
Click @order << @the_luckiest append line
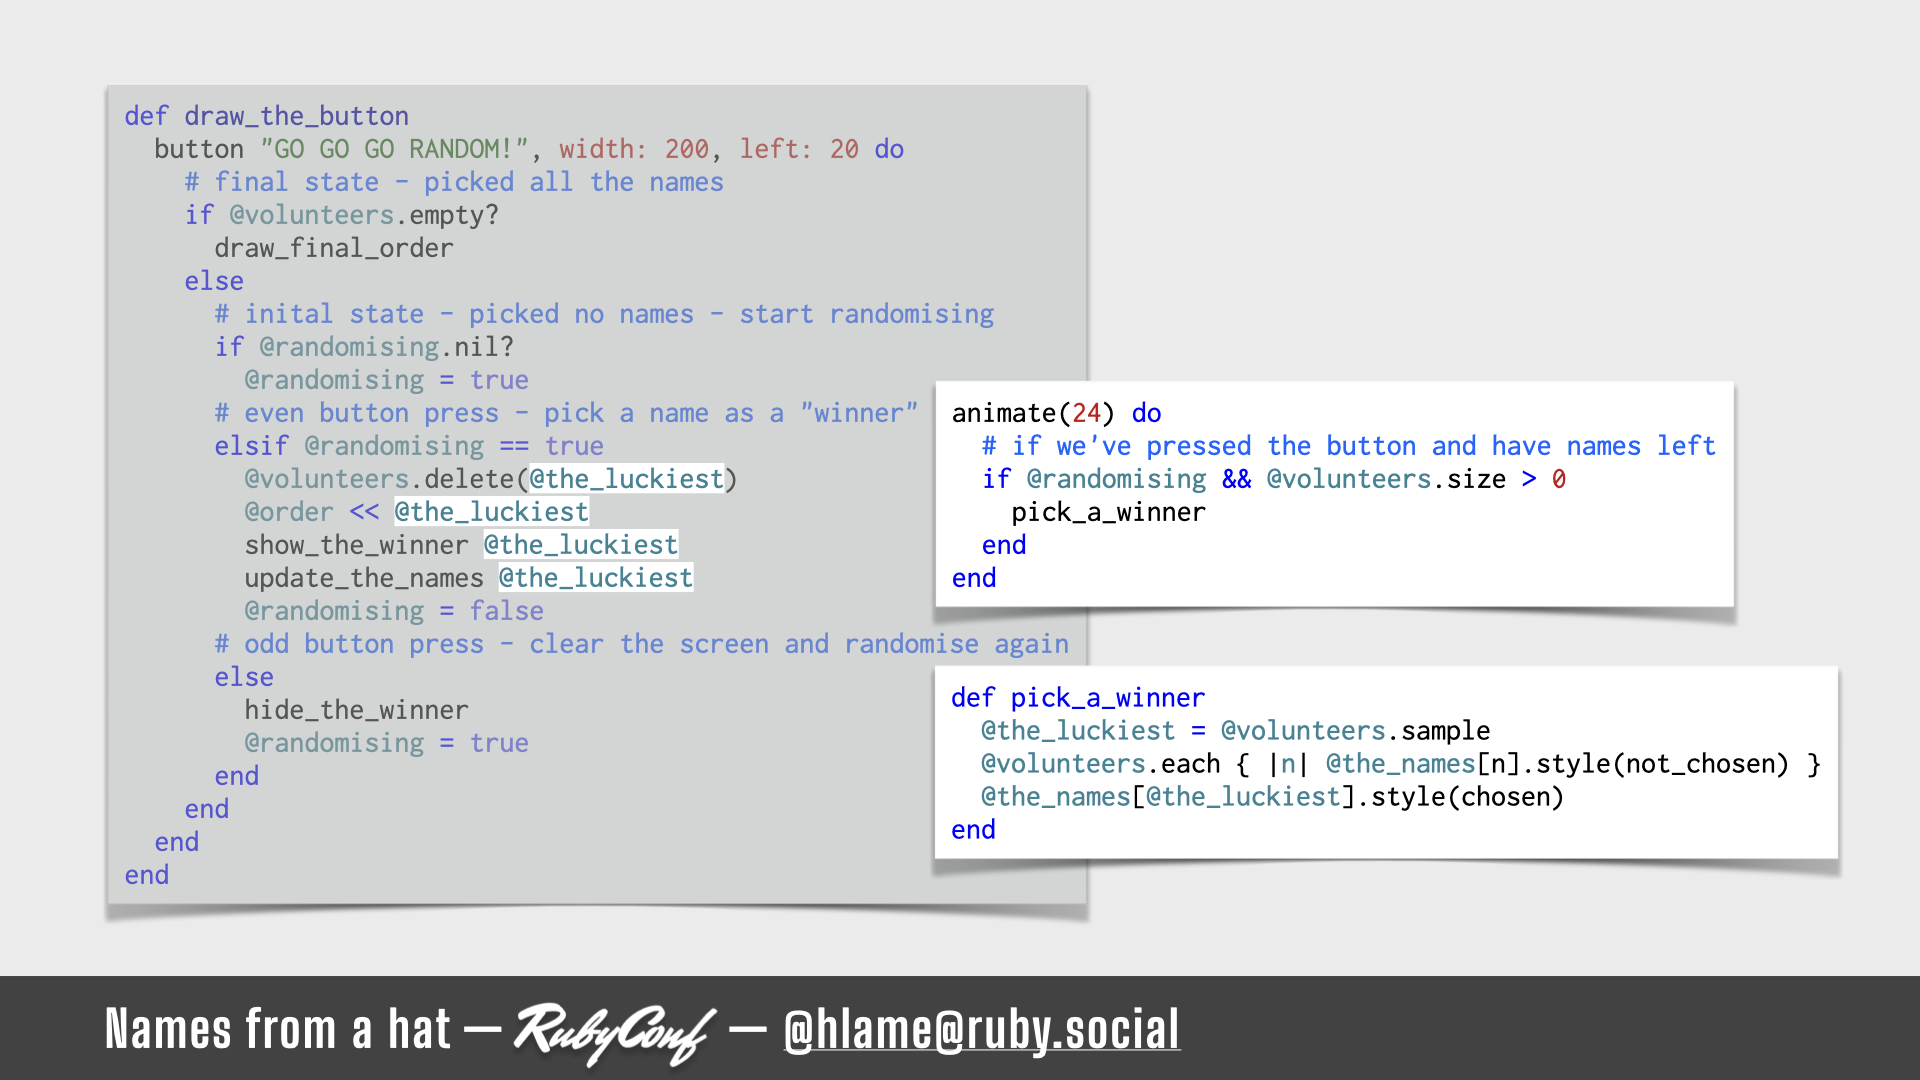point(415,512)
